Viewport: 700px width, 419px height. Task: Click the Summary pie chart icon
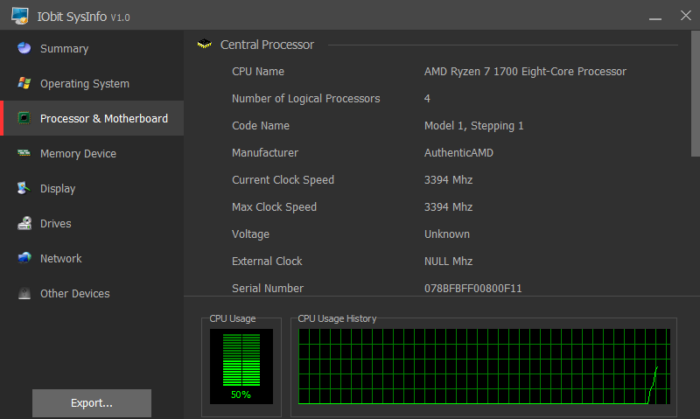coord(24,48)
